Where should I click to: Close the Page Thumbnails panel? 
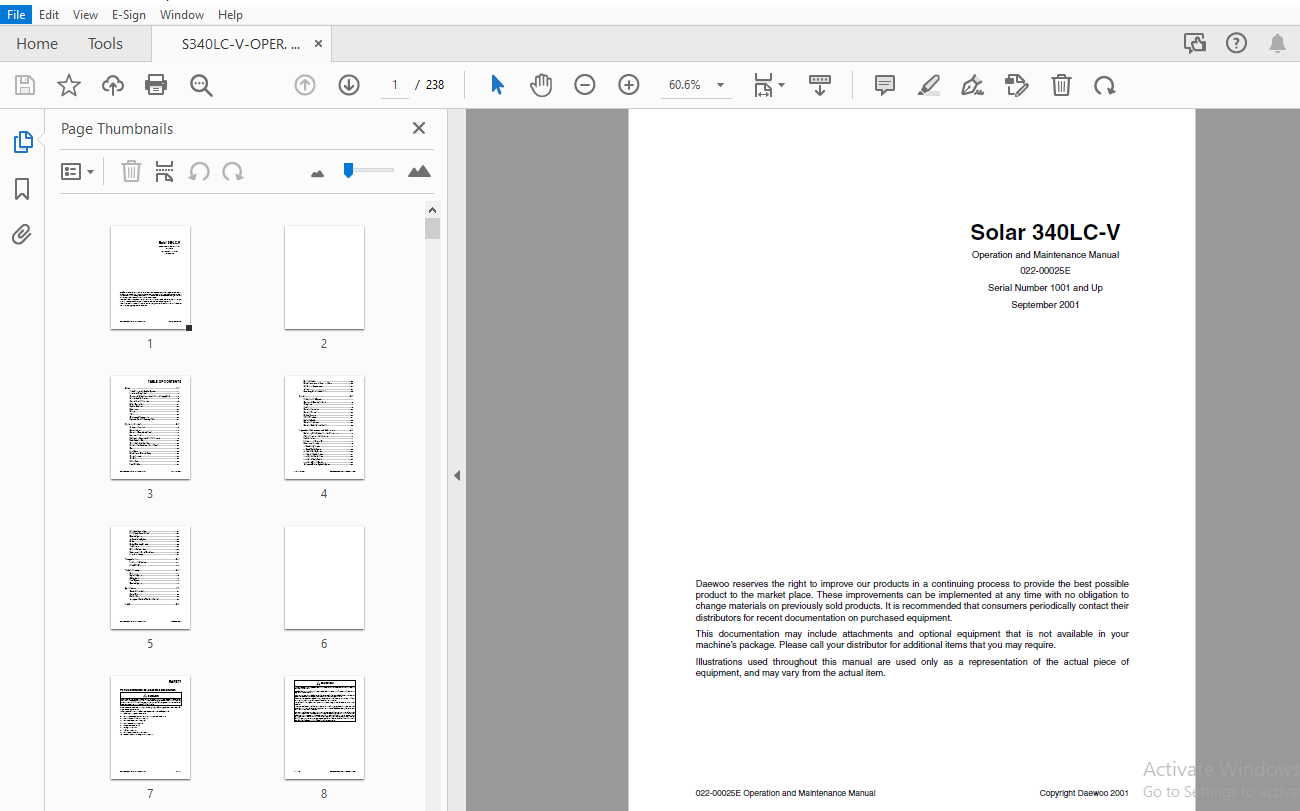pos(419,128)
